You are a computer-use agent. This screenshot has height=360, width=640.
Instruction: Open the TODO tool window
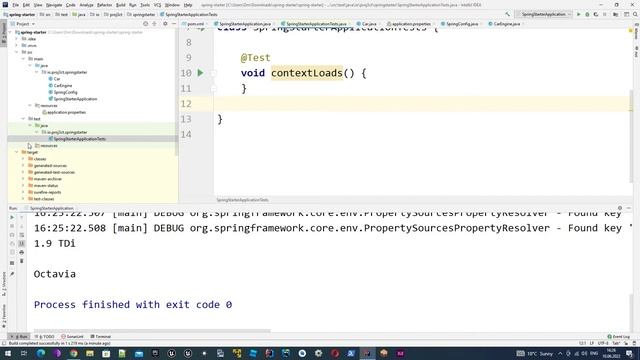(45, 337)
